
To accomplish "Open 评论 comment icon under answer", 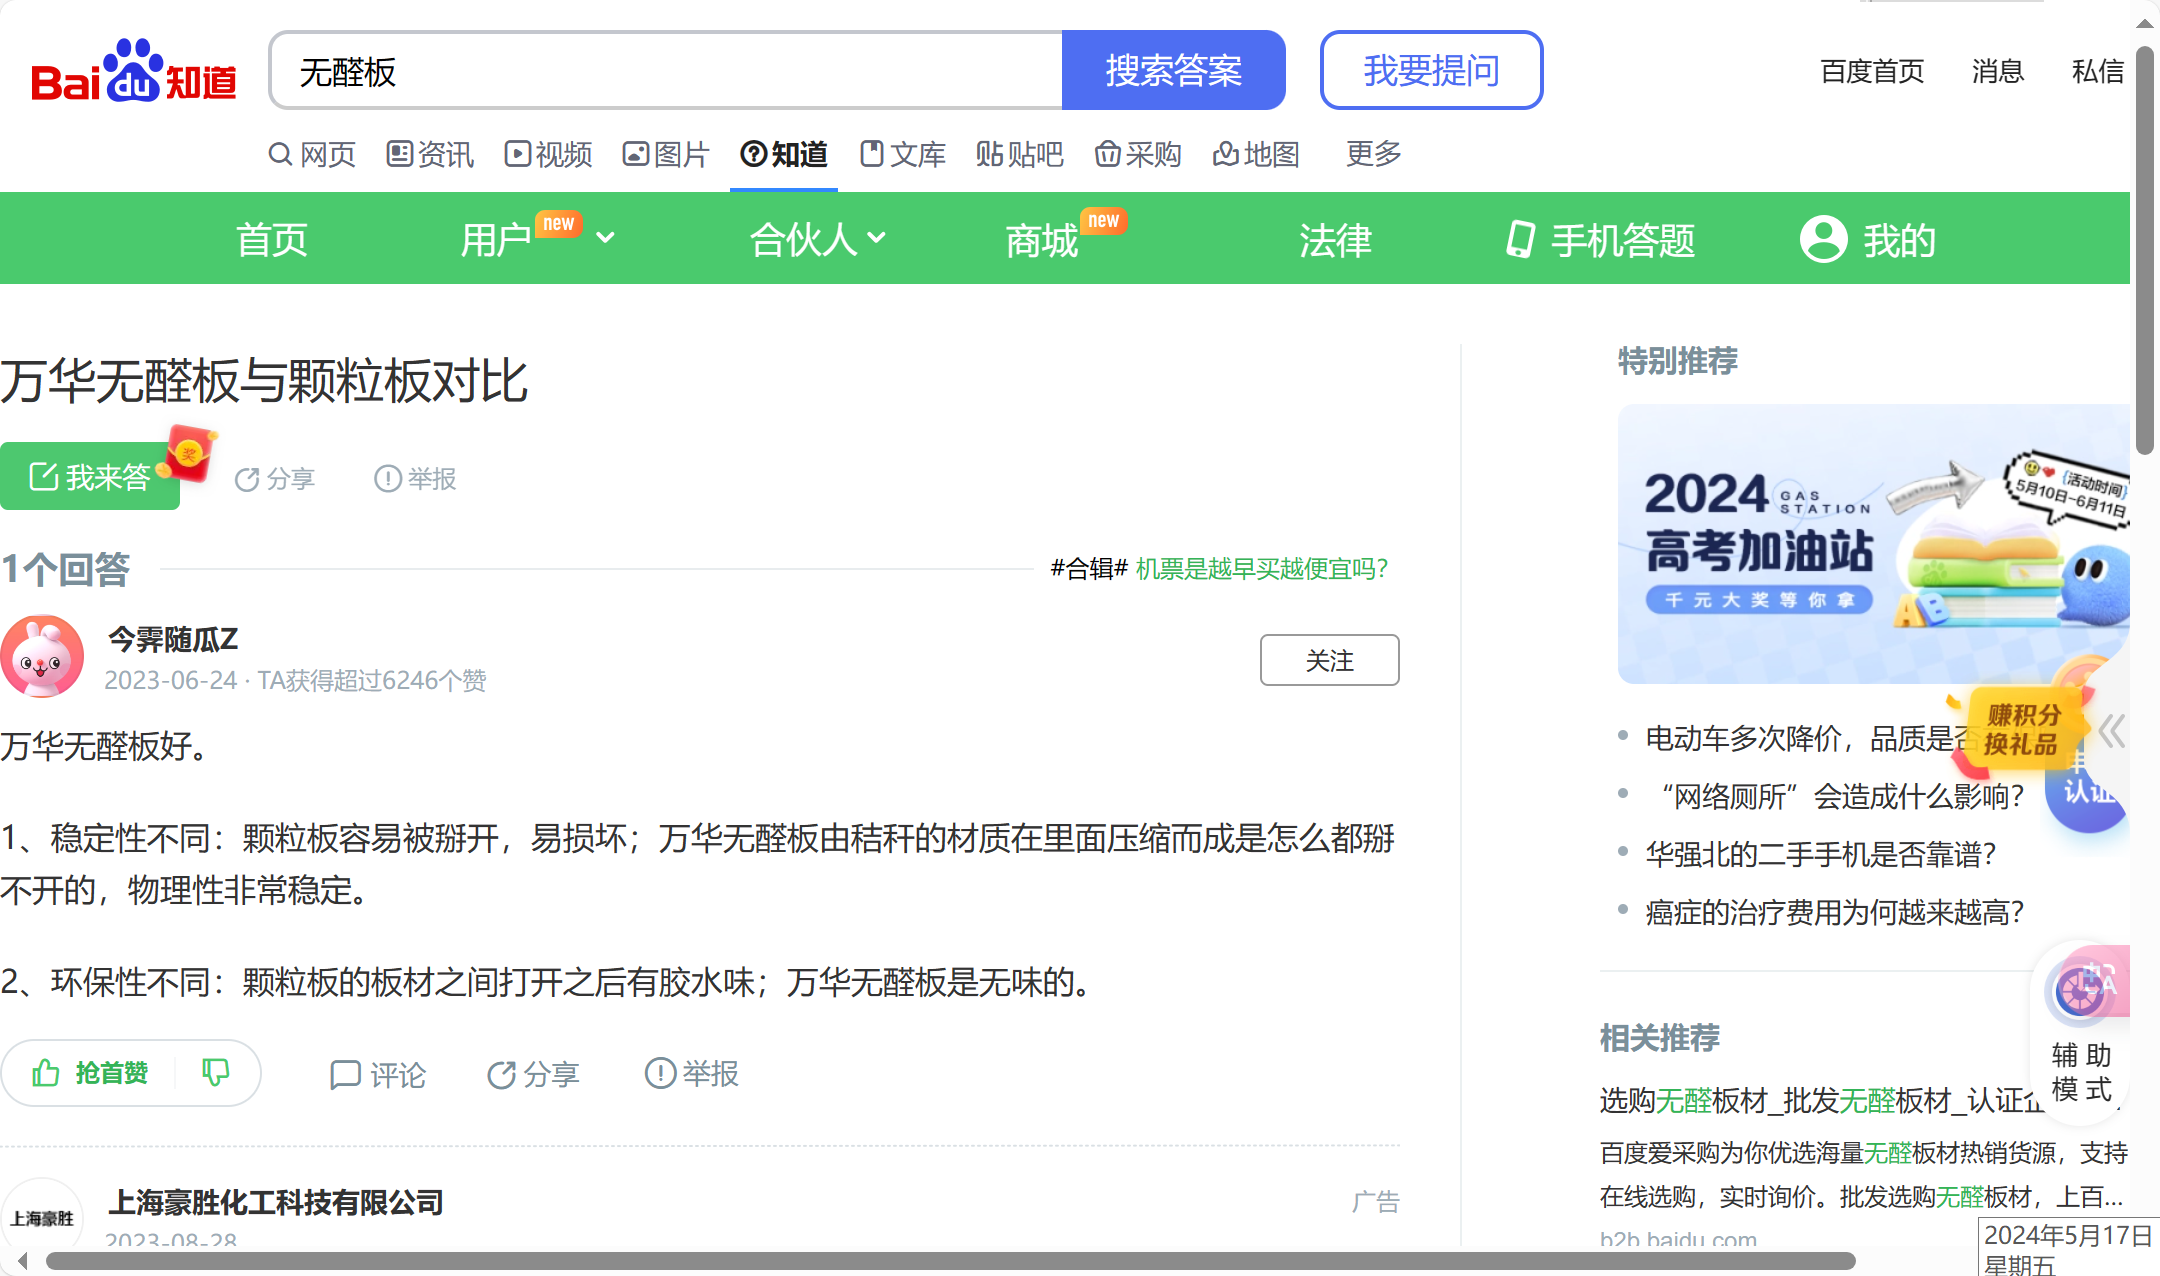I will tap(345, 1075).
